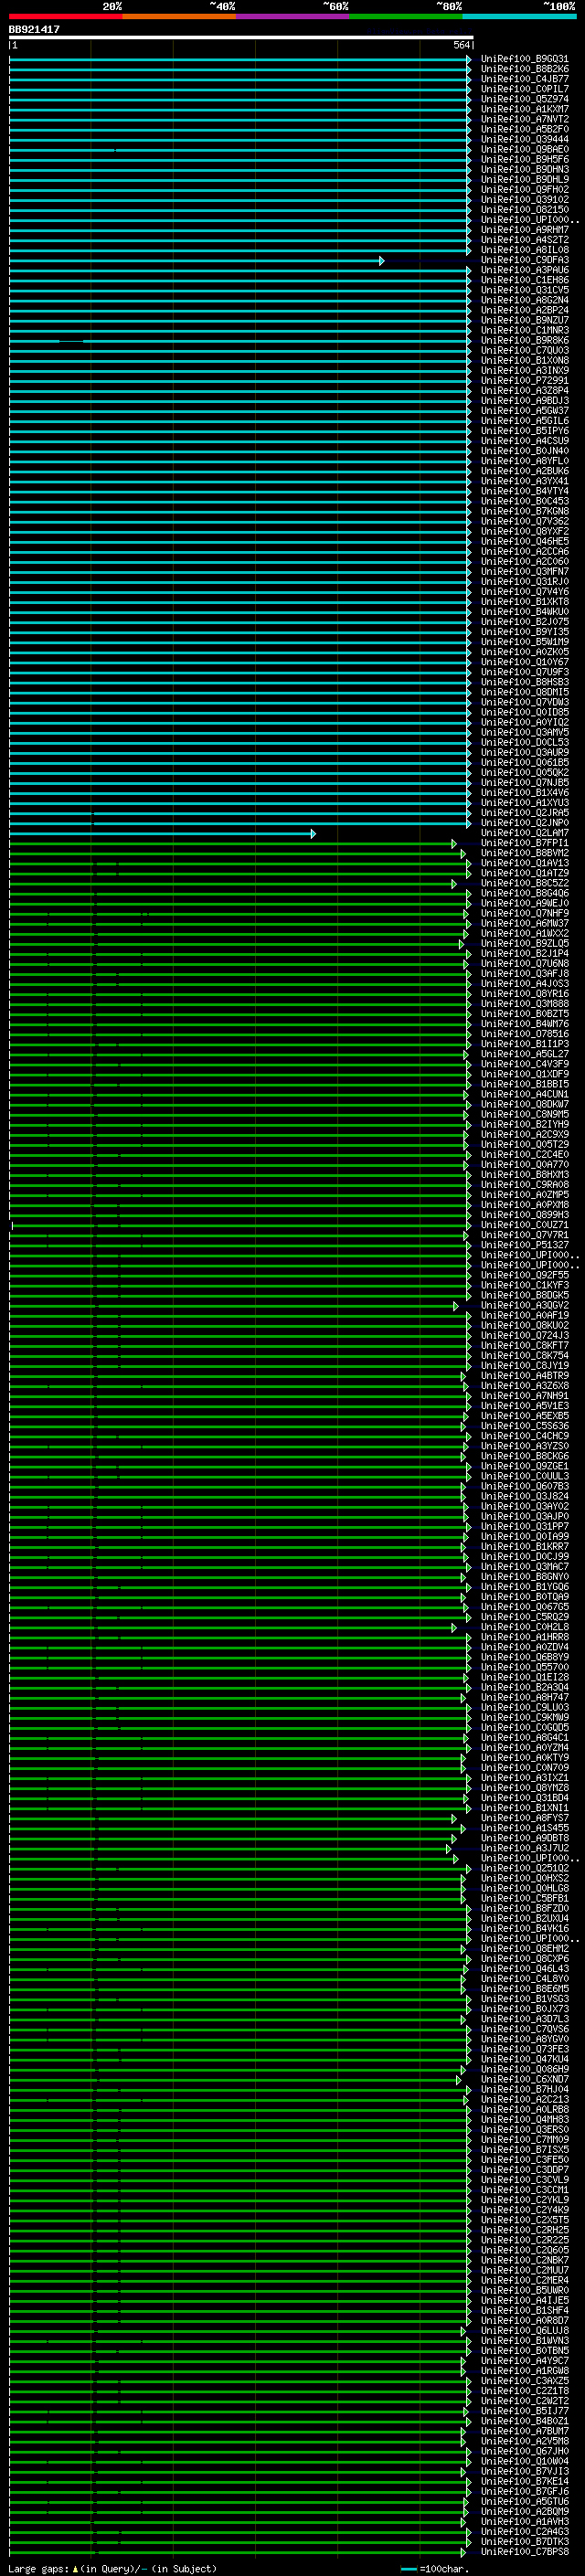Open hit UniRef100_A7NVT2

click(524, 119)
